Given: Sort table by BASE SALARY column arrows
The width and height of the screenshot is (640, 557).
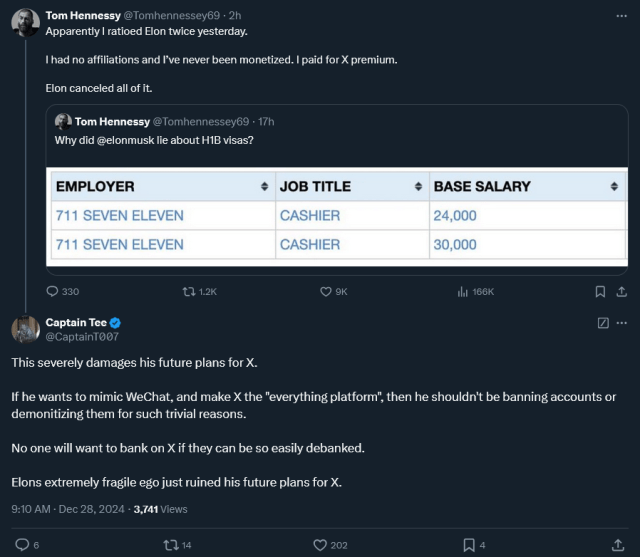Looking at the screenshot, I should pos(614,186).
